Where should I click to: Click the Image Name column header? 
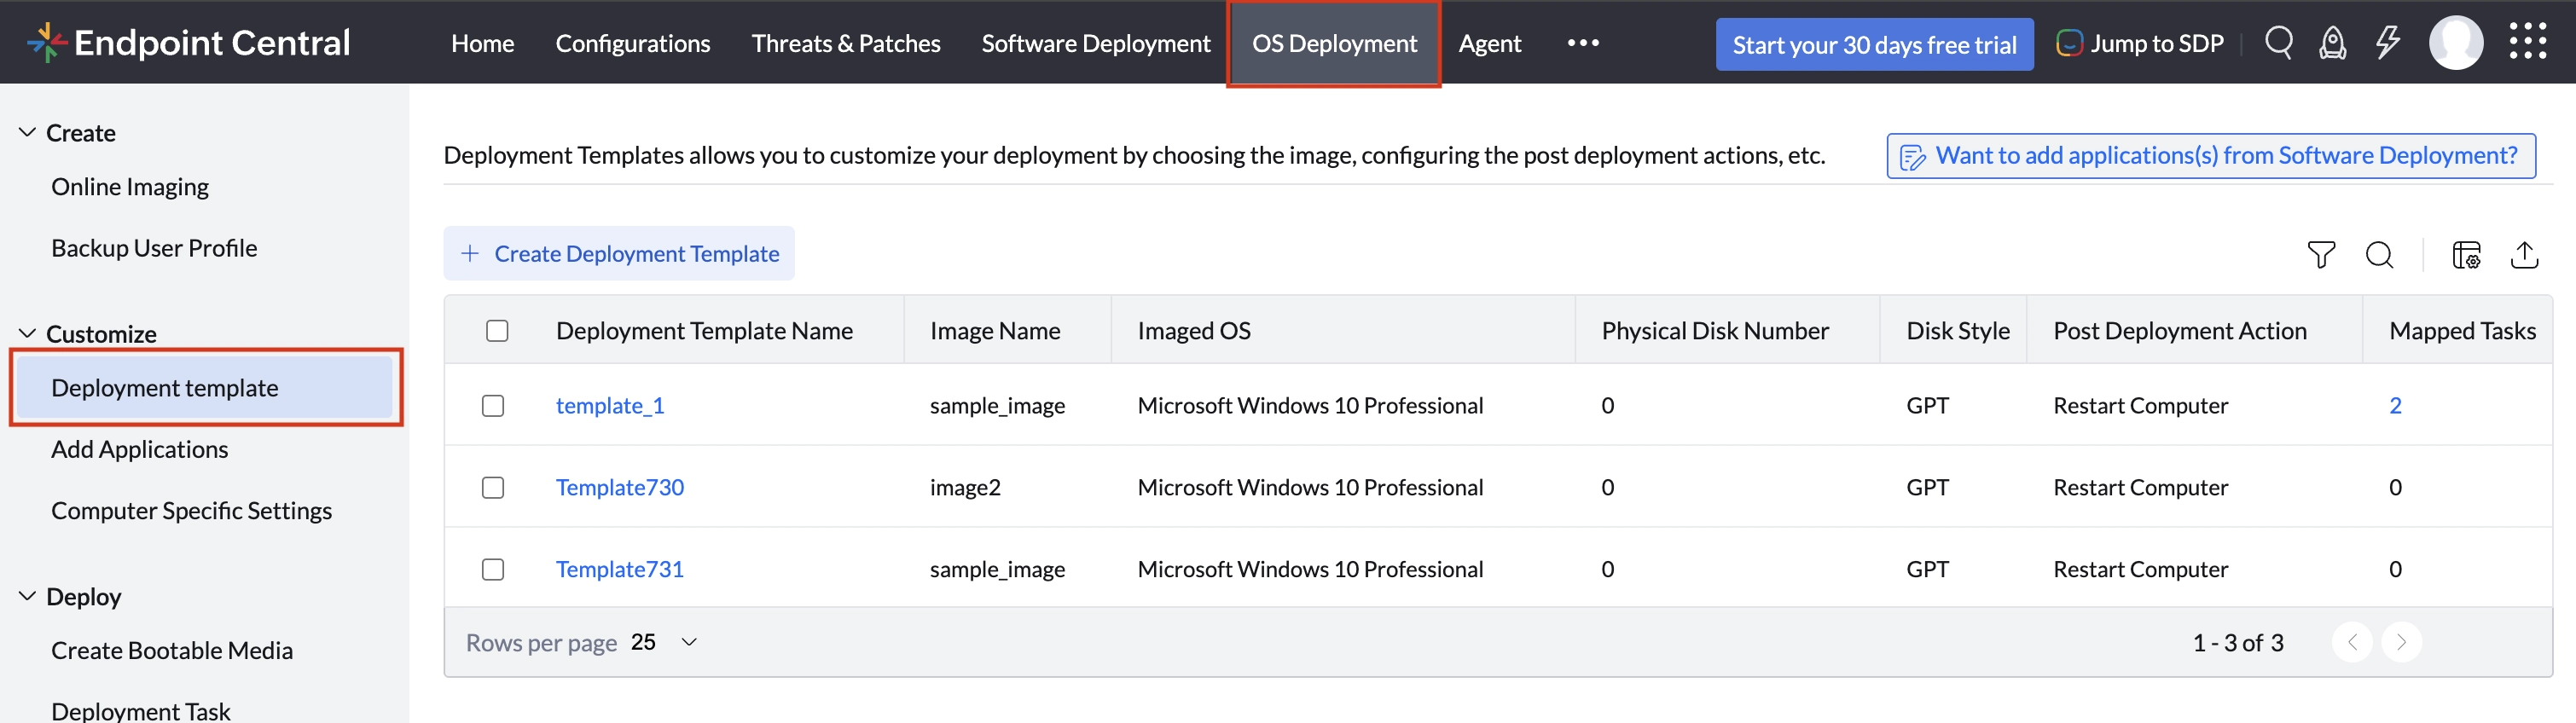pos(995,331)
